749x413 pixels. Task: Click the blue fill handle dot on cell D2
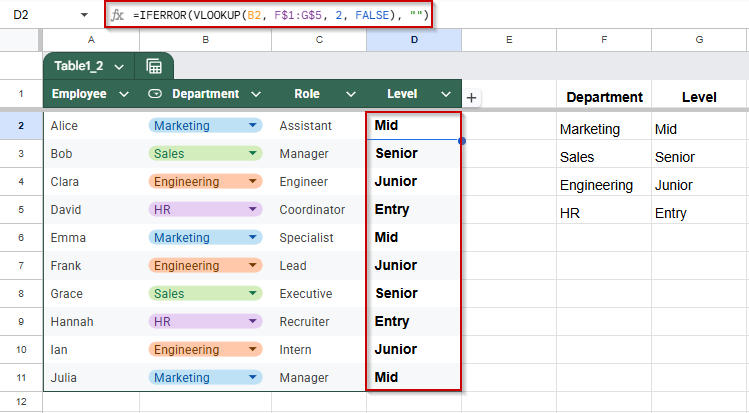point(461,141)
